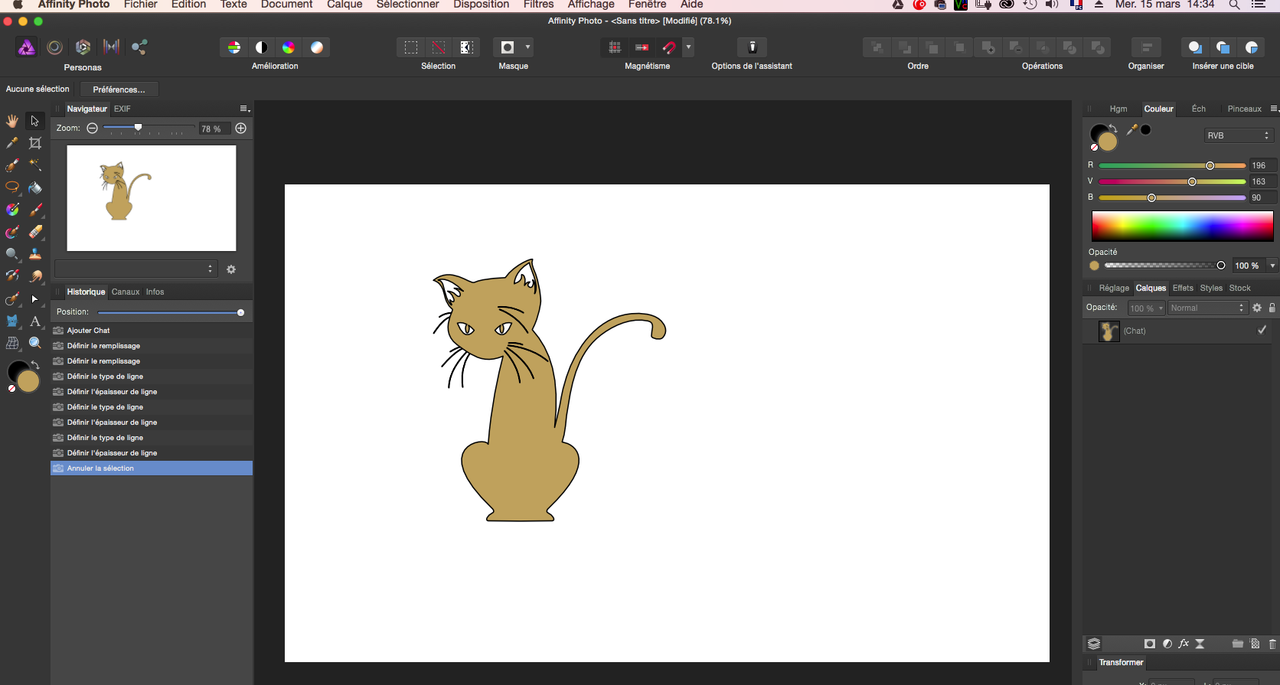Switch to the Export persona
The image size is (1280, 685).
tap(139, 47)
